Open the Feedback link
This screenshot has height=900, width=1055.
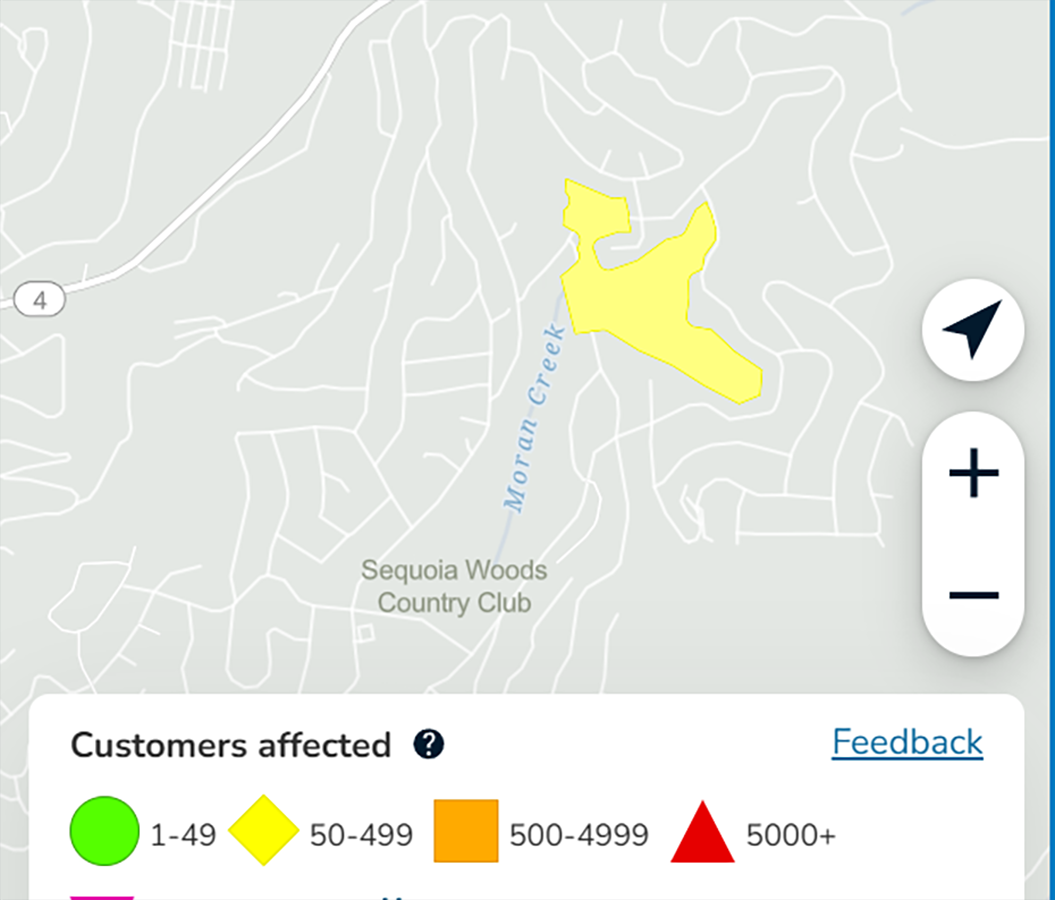pos(907,742)
